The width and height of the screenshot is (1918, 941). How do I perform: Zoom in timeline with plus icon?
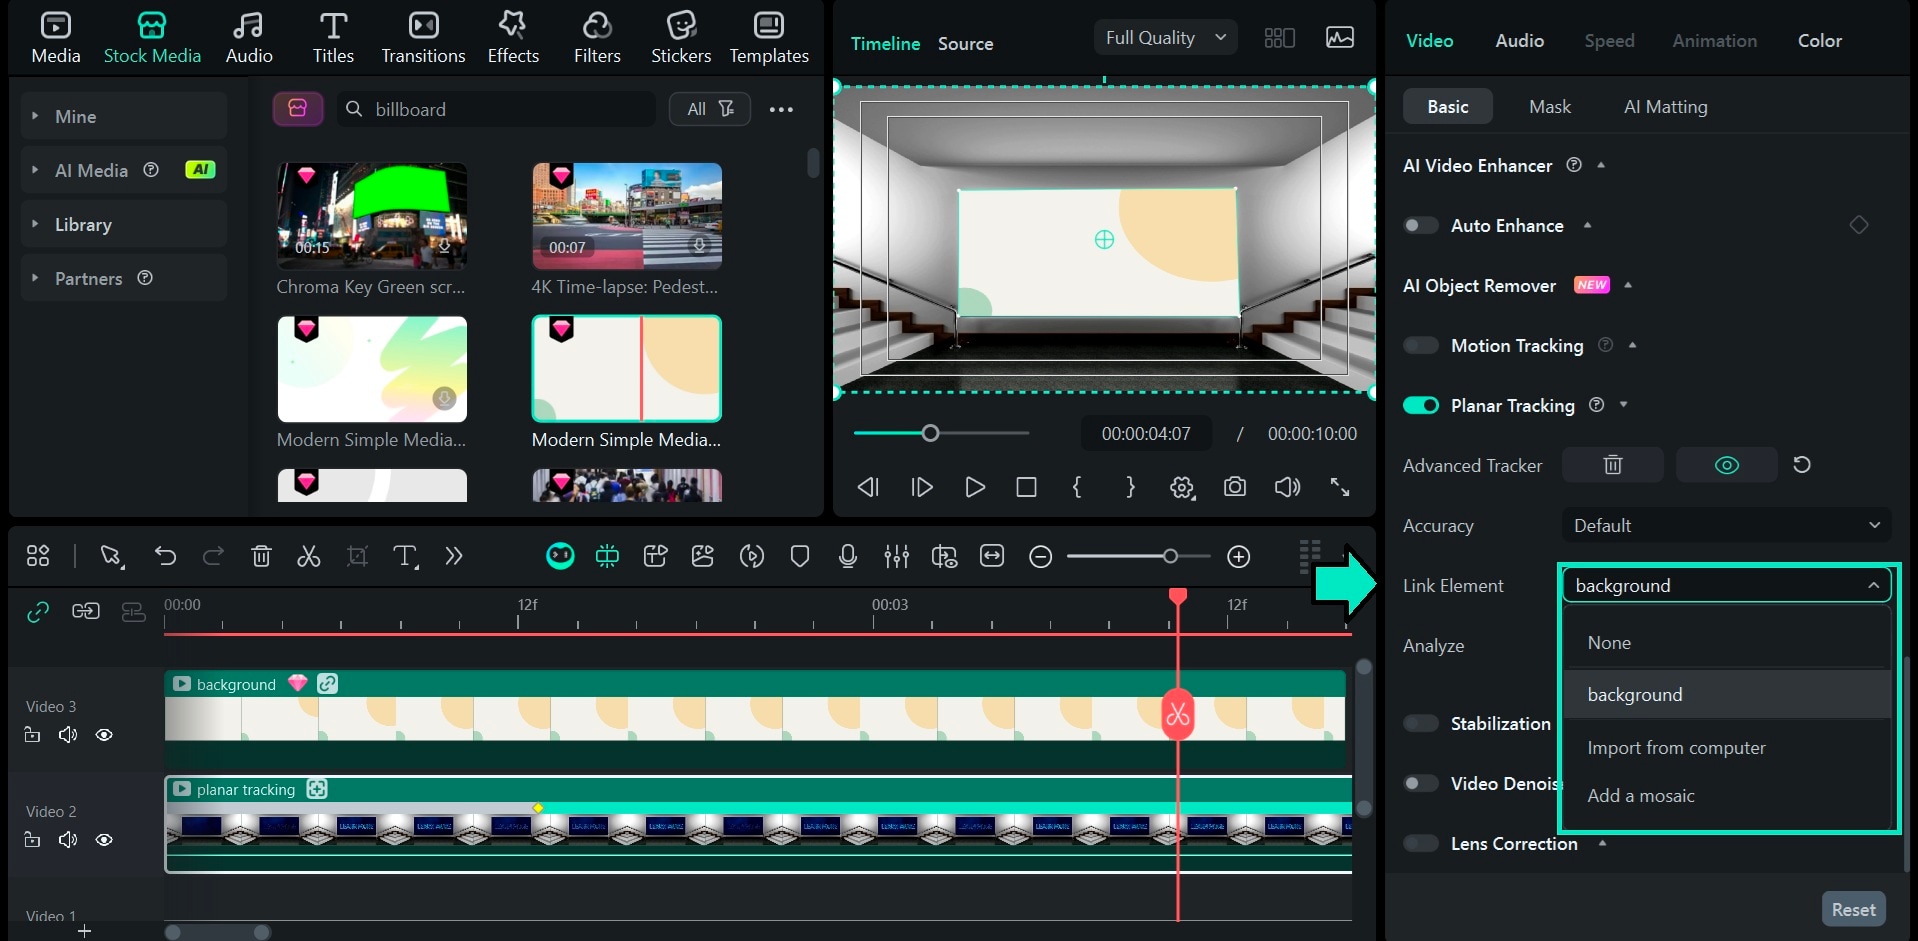1239,557
